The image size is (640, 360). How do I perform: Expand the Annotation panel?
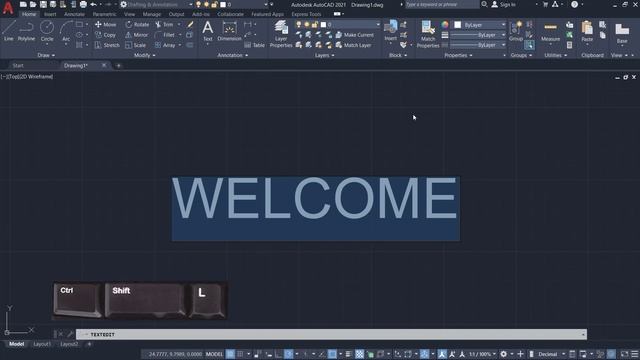click(x=233, y=55)
